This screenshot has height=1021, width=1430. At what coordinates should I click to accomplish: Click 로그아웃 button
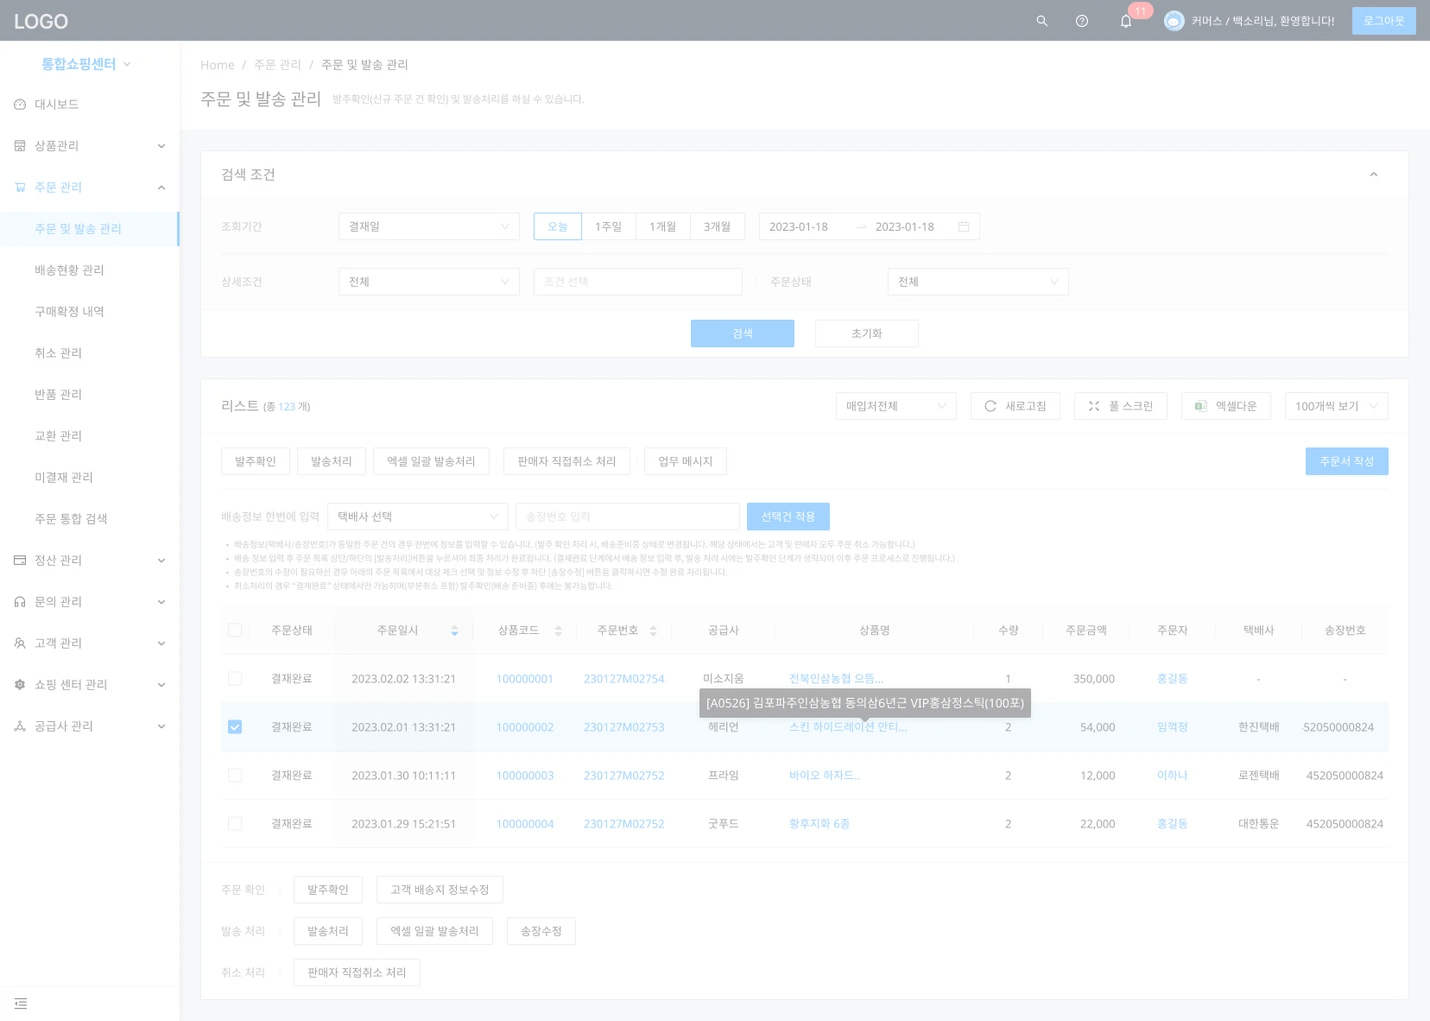click(1384, 21)
